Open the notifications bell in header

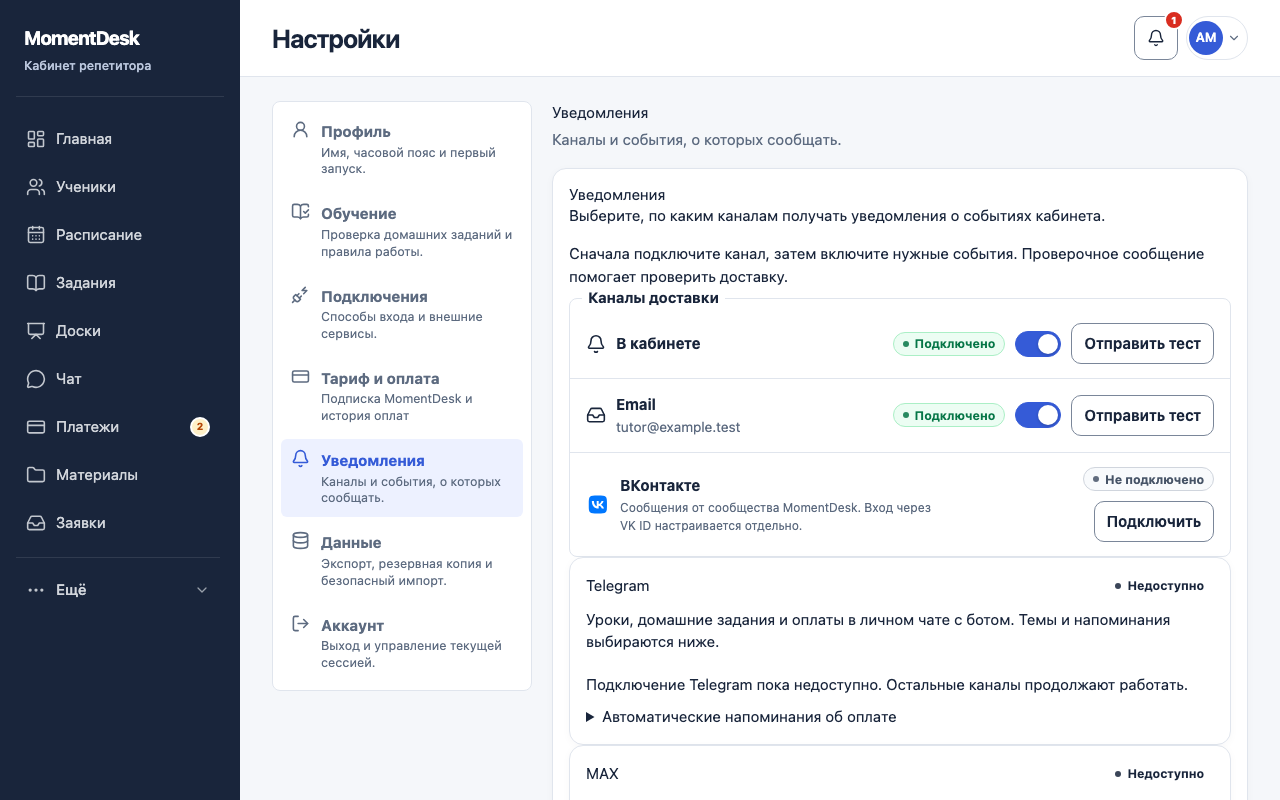(x=1156, y=38)
